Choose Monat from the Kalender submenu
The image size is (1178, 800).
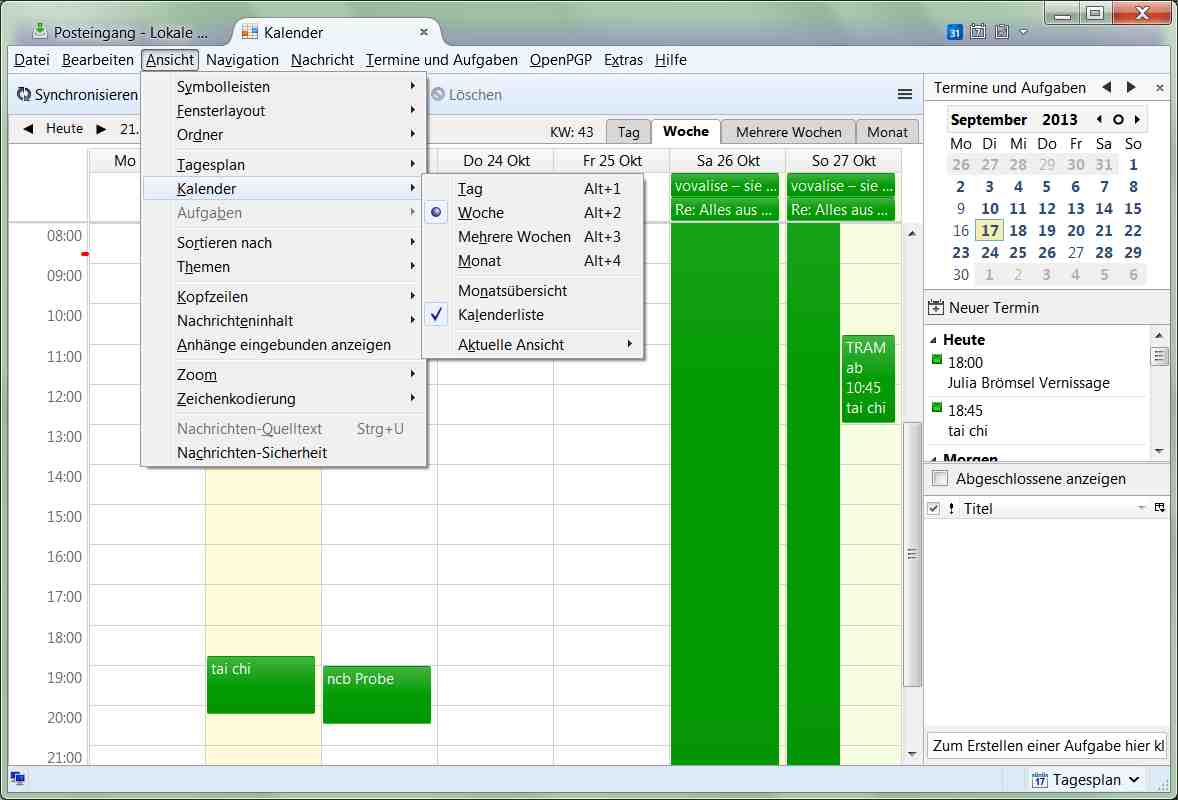coord(479,261)
